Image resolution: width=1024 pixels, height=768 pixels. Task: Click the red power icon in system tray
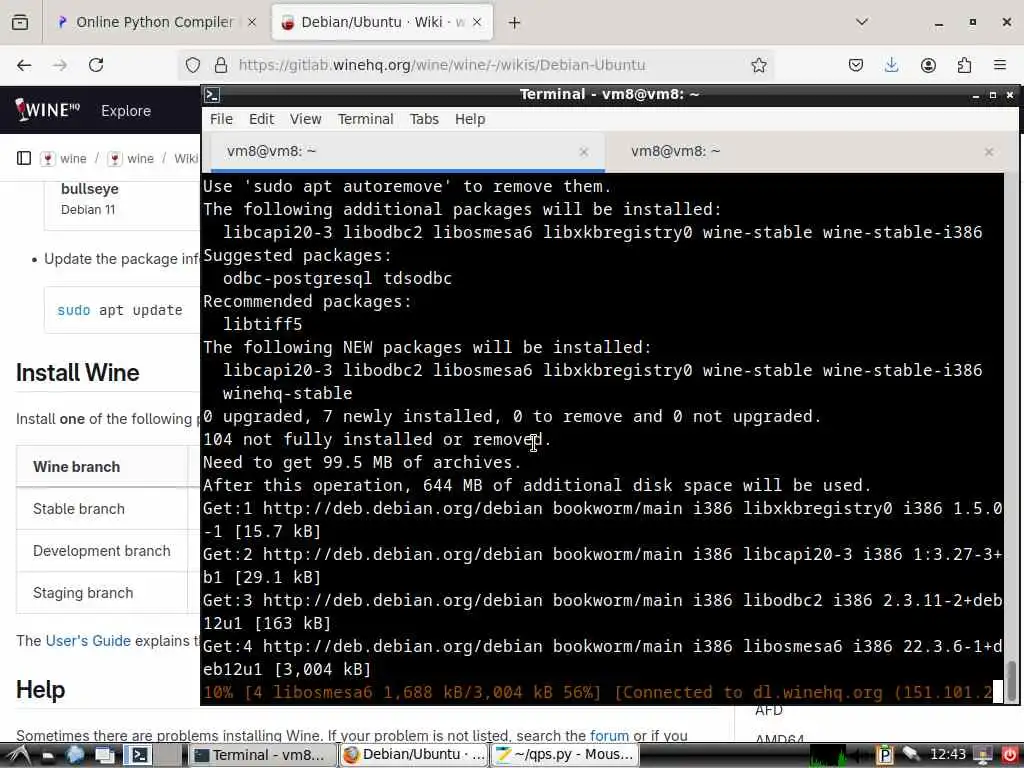1009,755
